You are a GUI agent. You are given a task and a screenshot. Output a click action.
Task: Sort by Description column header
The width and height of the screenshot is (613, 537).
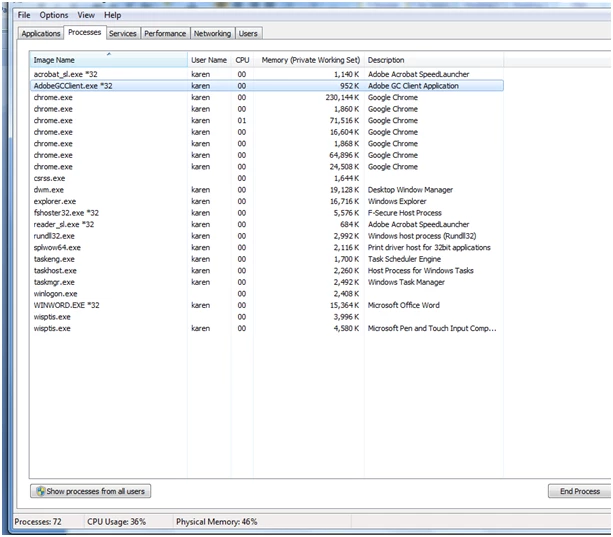(x=434, y=60)
